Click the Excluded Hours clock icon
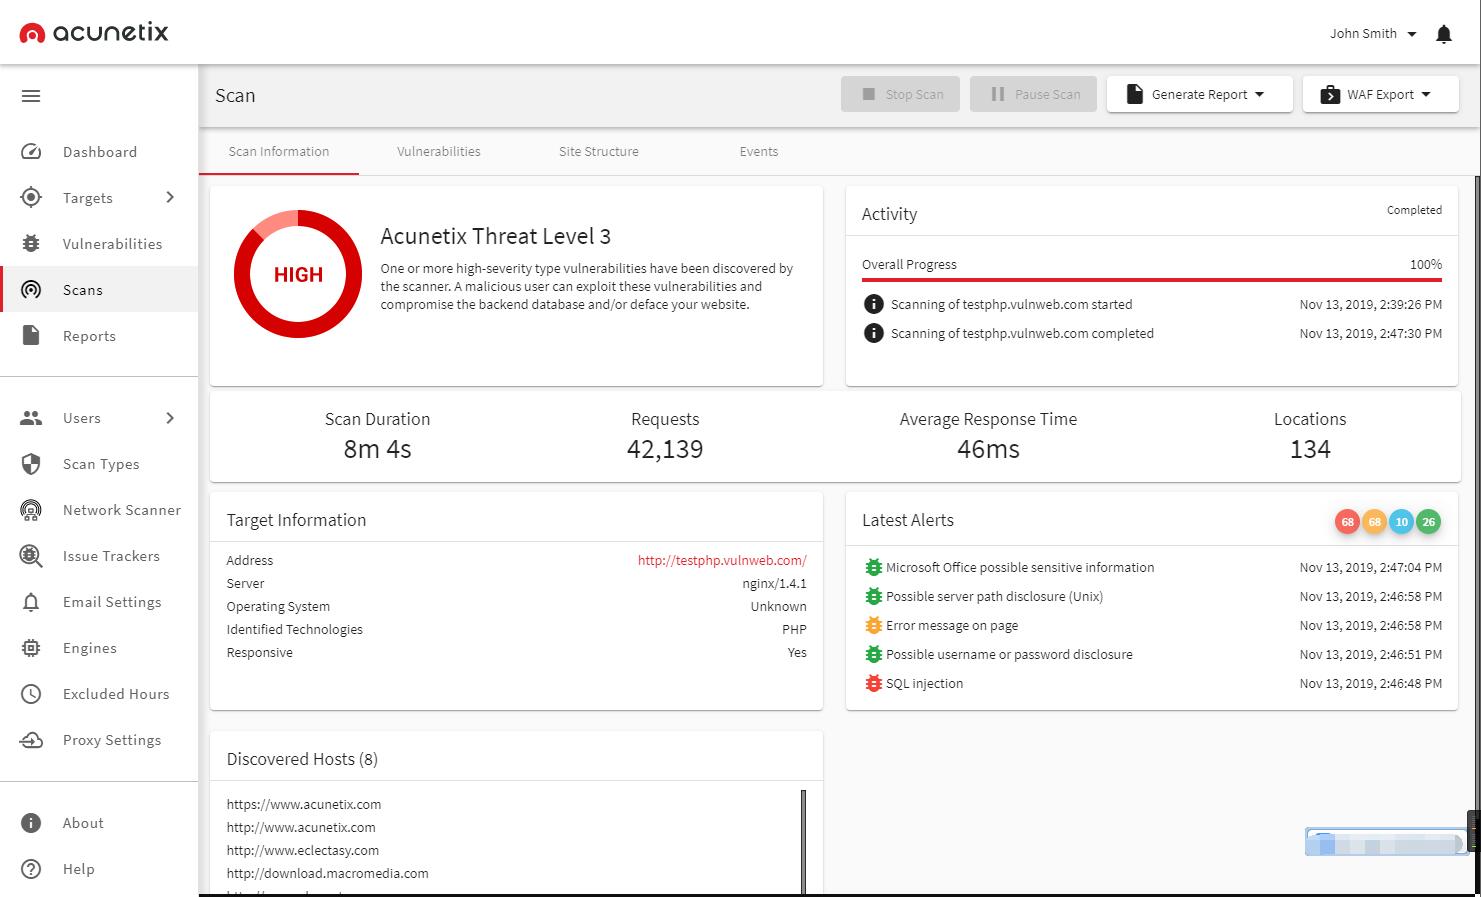1481x897 pixels. [x=31, y=694]
